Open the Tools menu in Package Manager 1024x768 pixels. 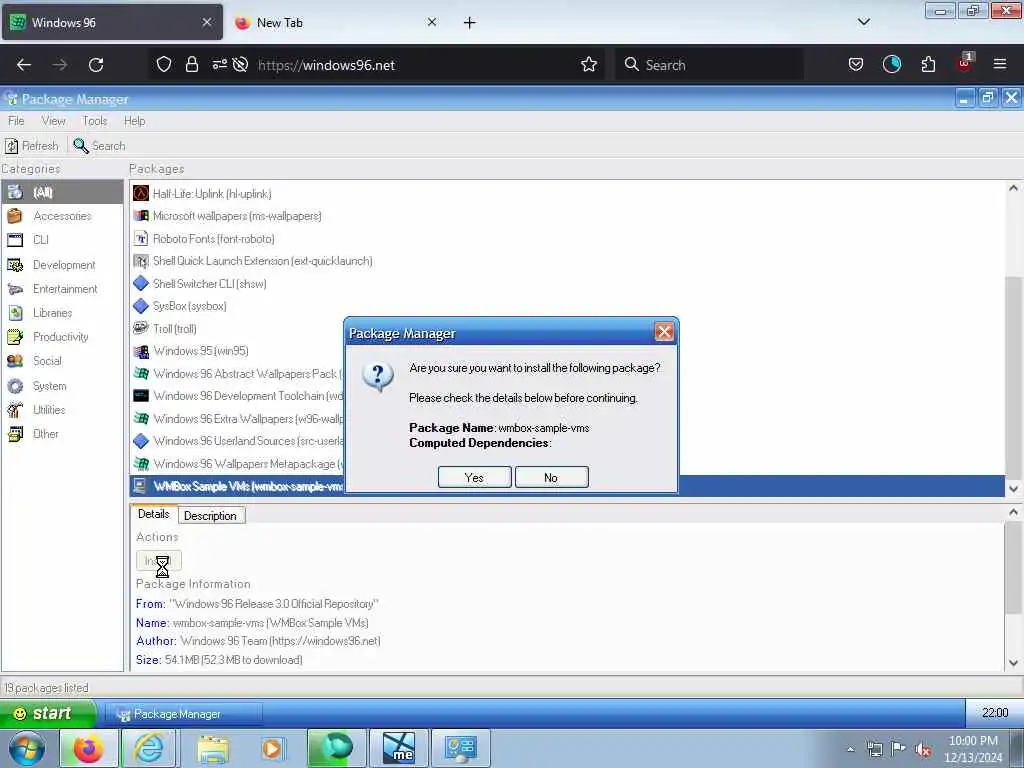click(95, 121)
